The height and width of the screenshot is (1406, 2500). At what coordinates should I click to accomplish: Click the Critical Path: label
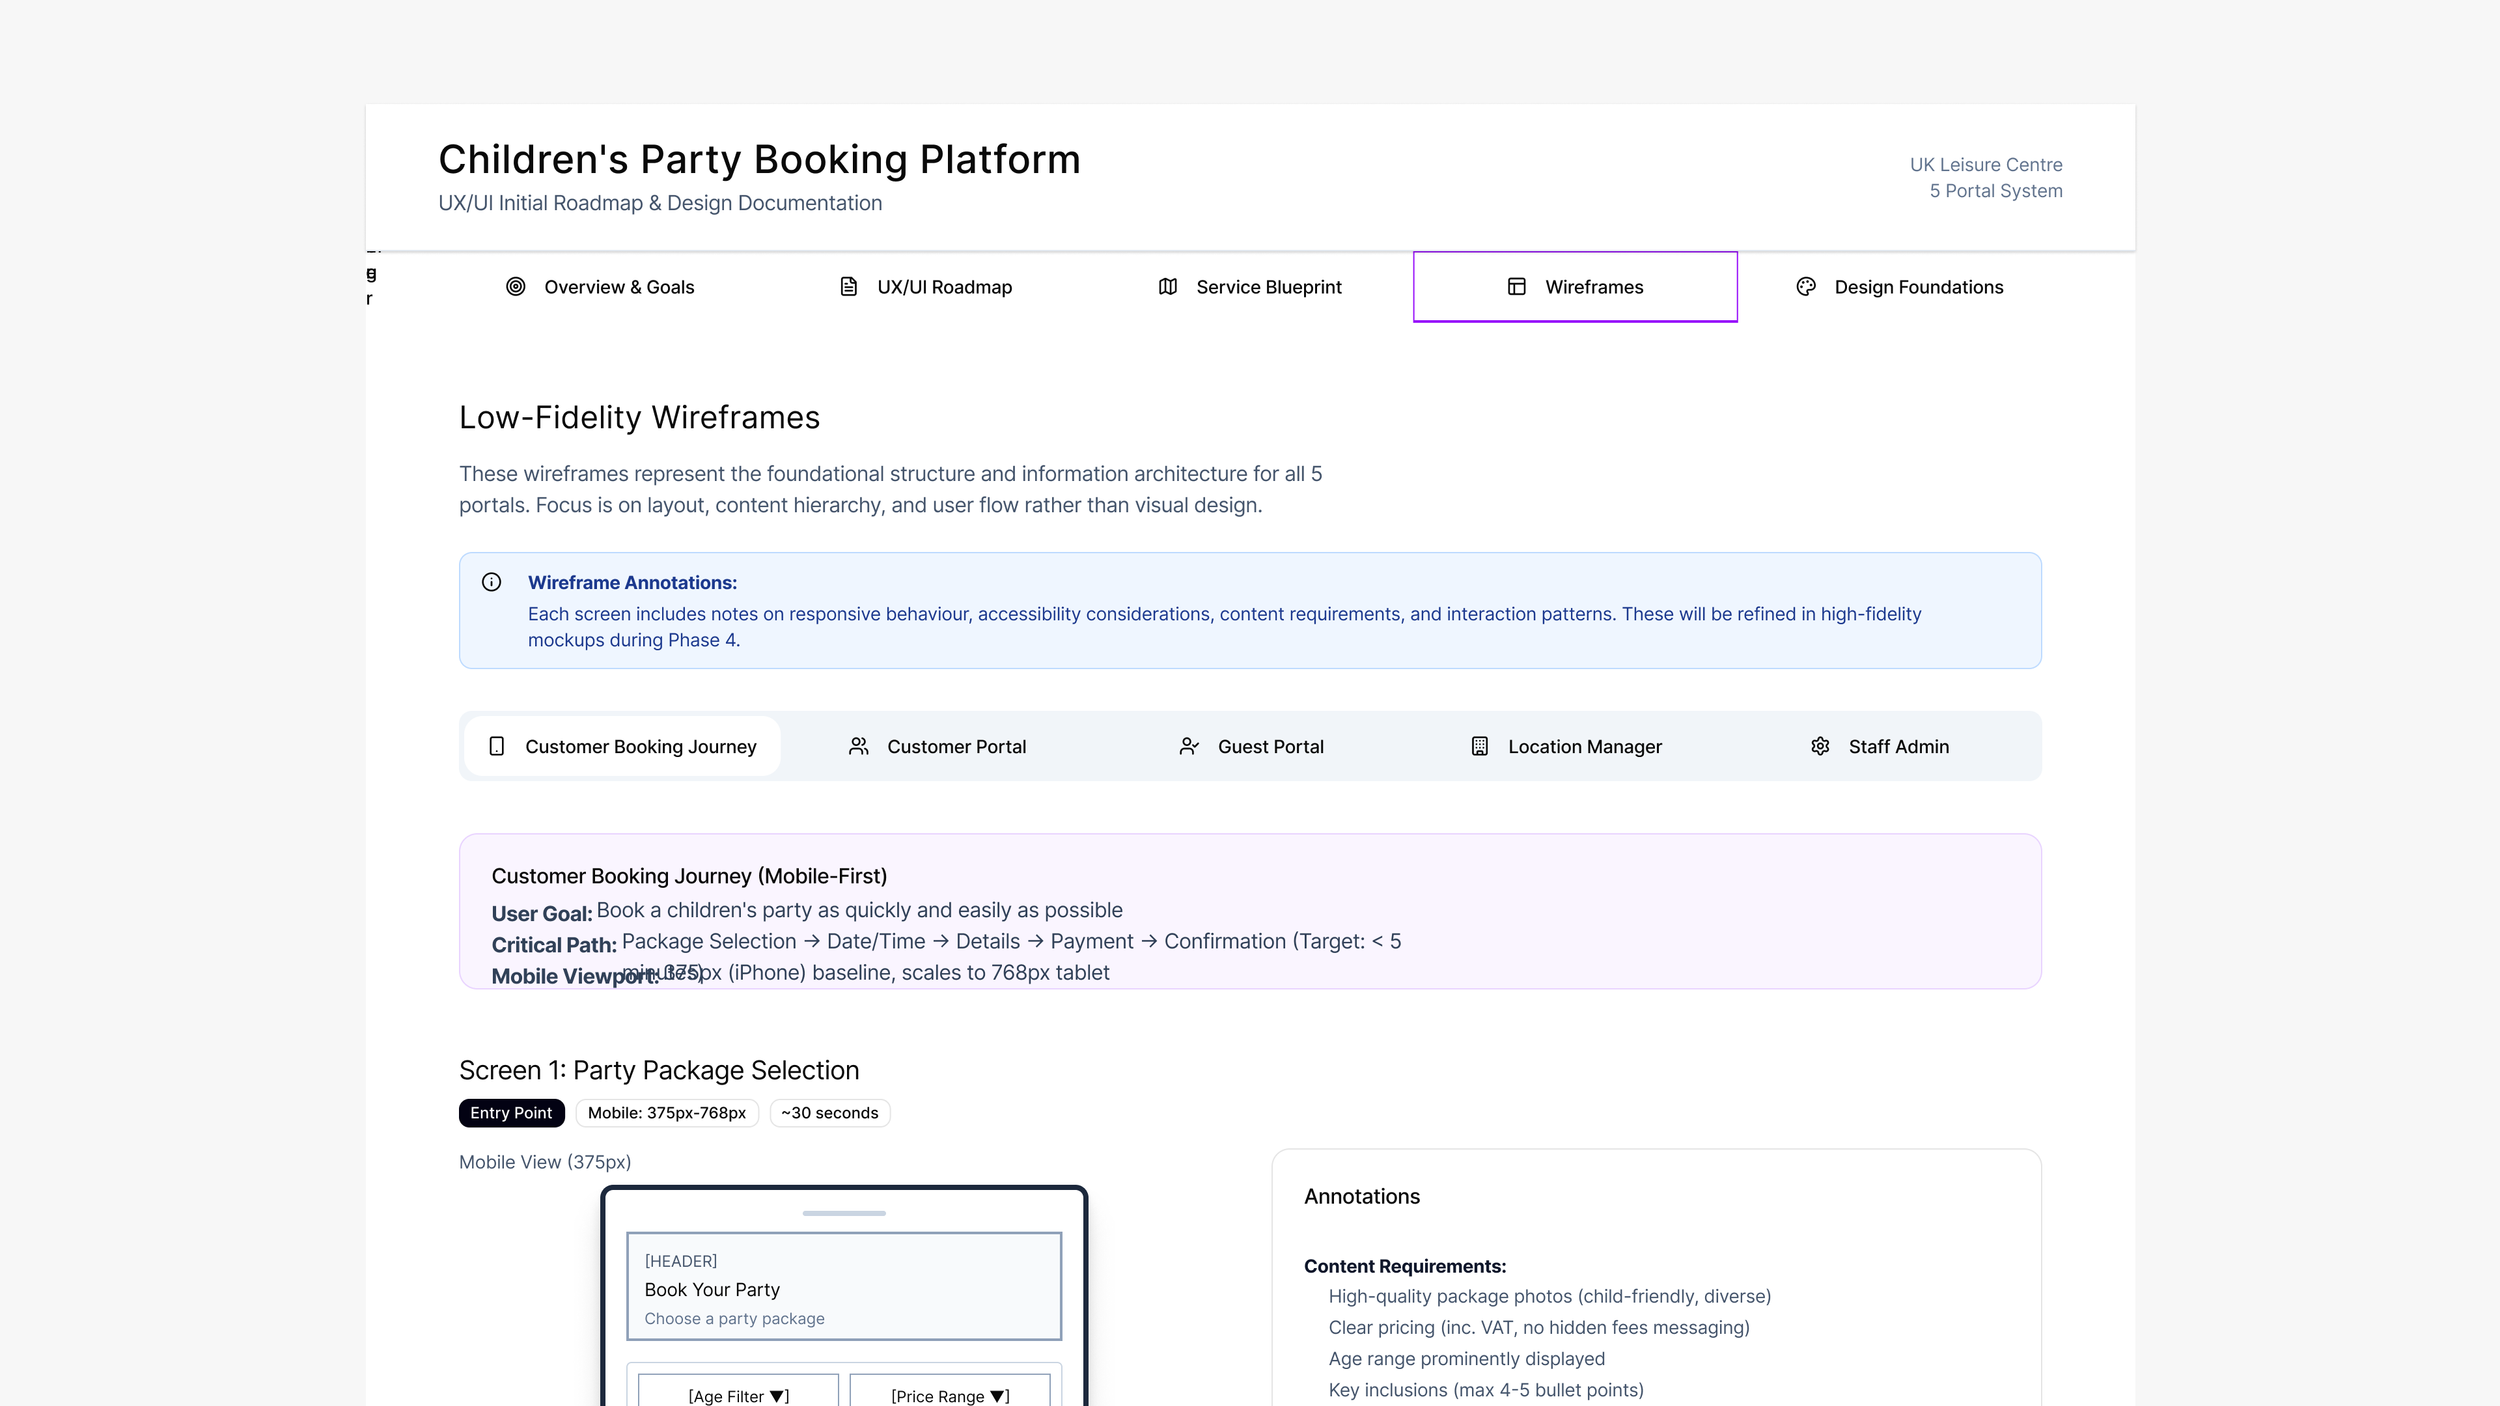(554, 945)
